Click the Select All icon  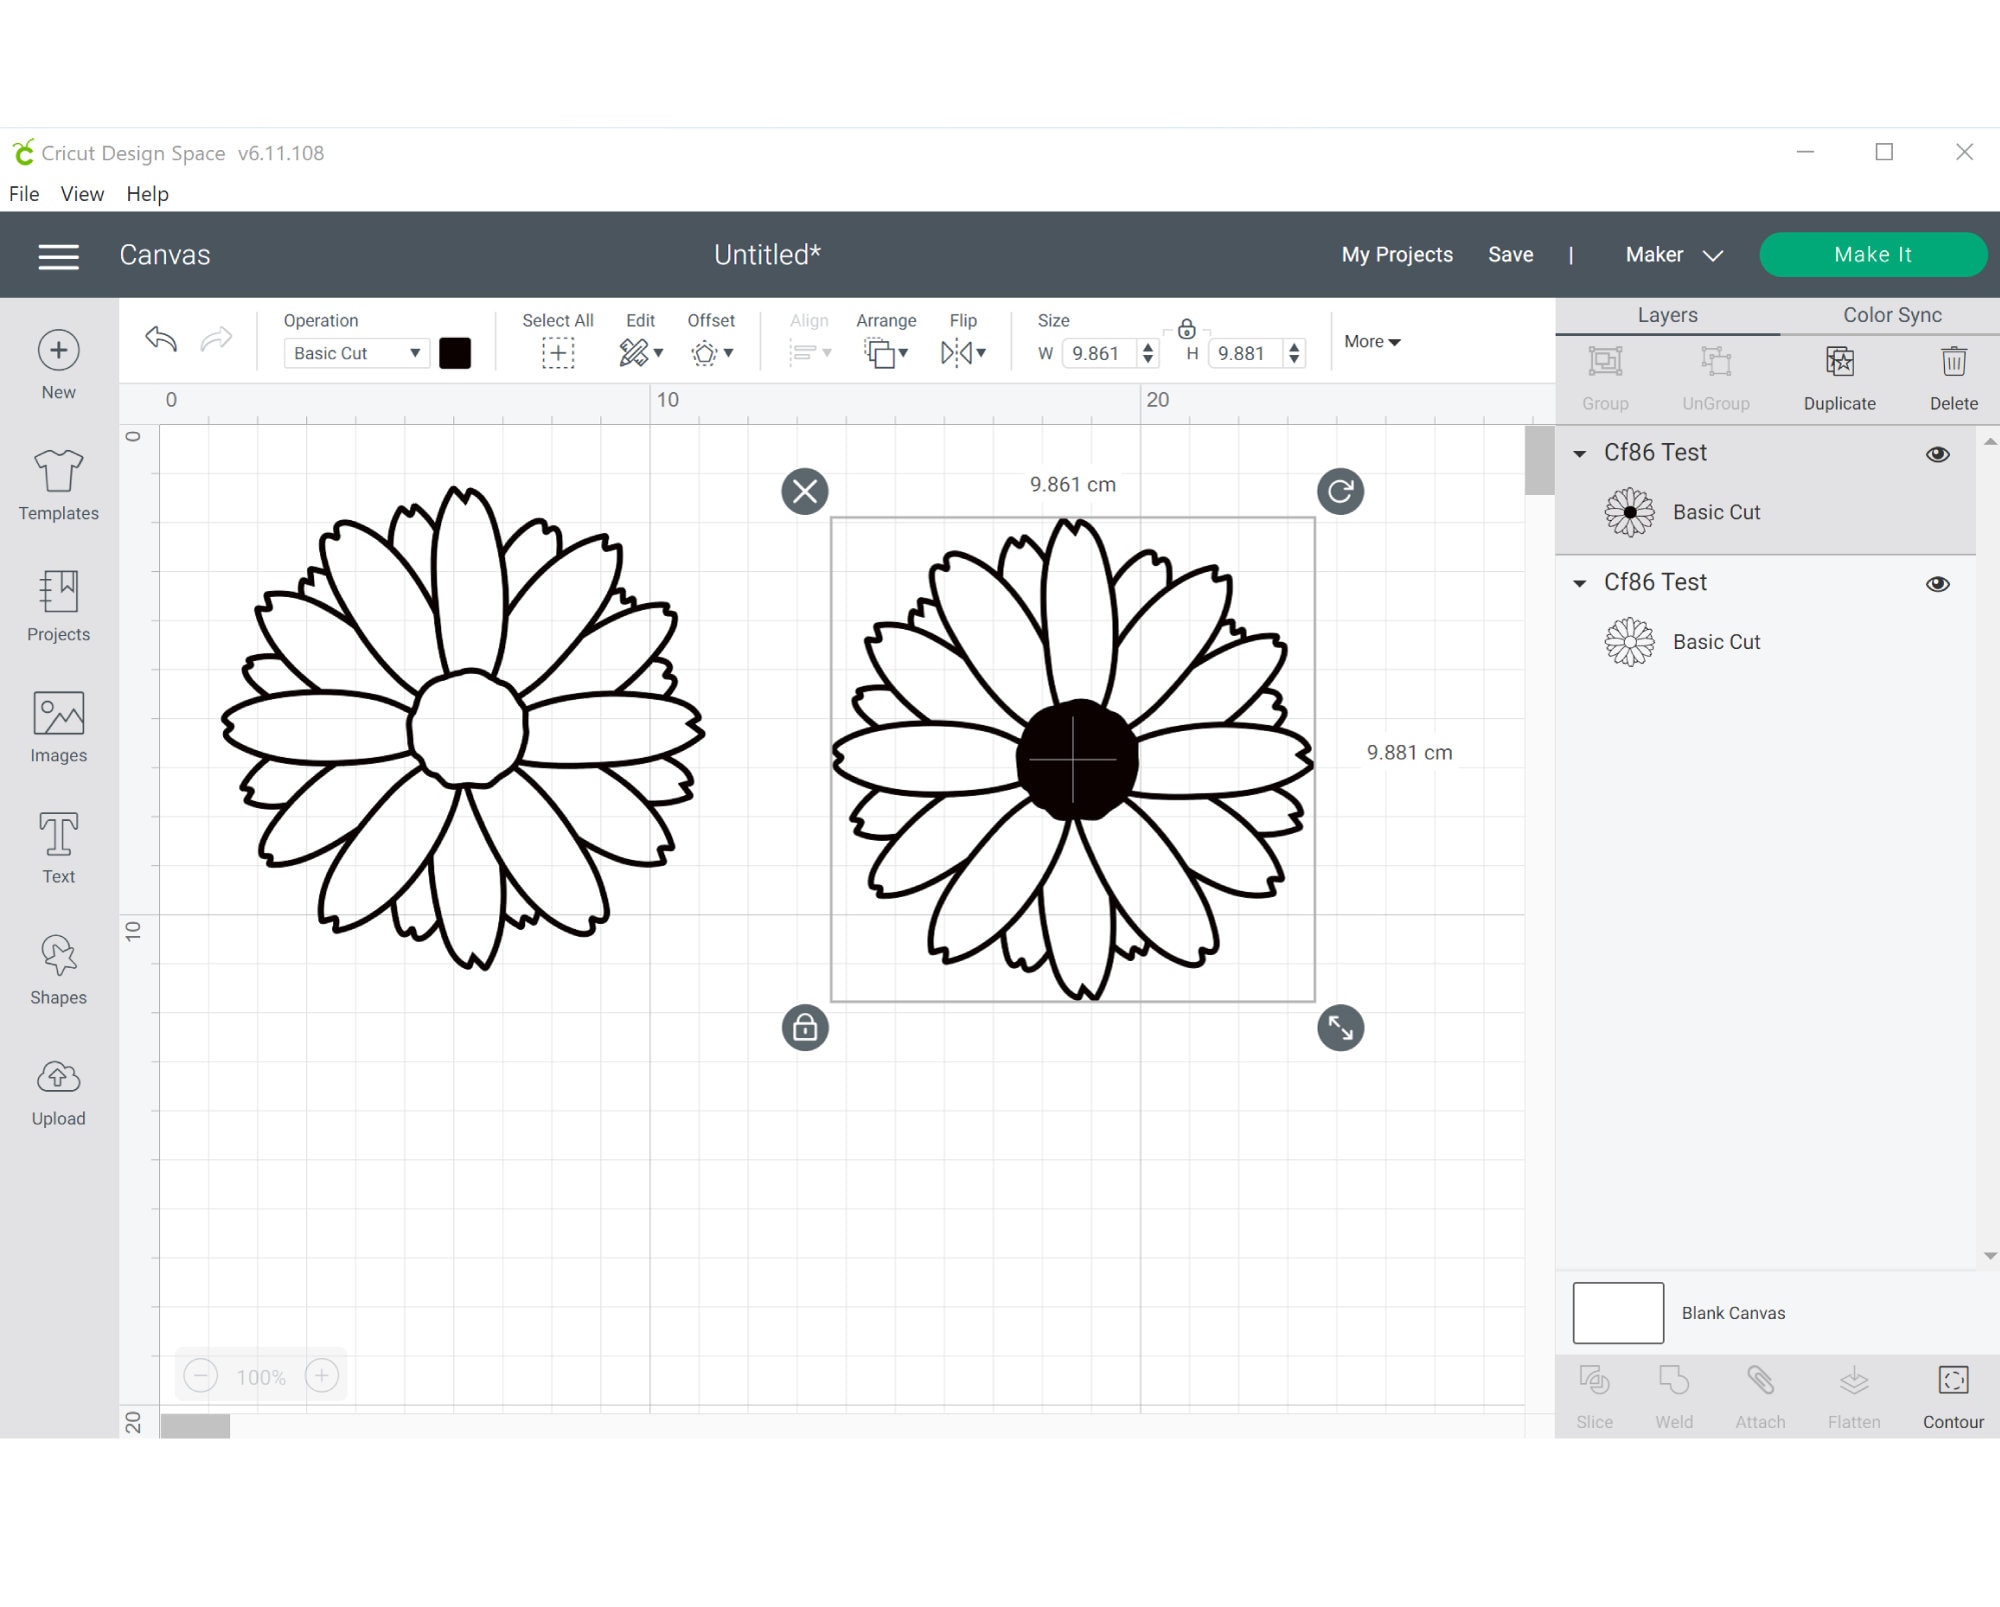[x=558, y=353]
